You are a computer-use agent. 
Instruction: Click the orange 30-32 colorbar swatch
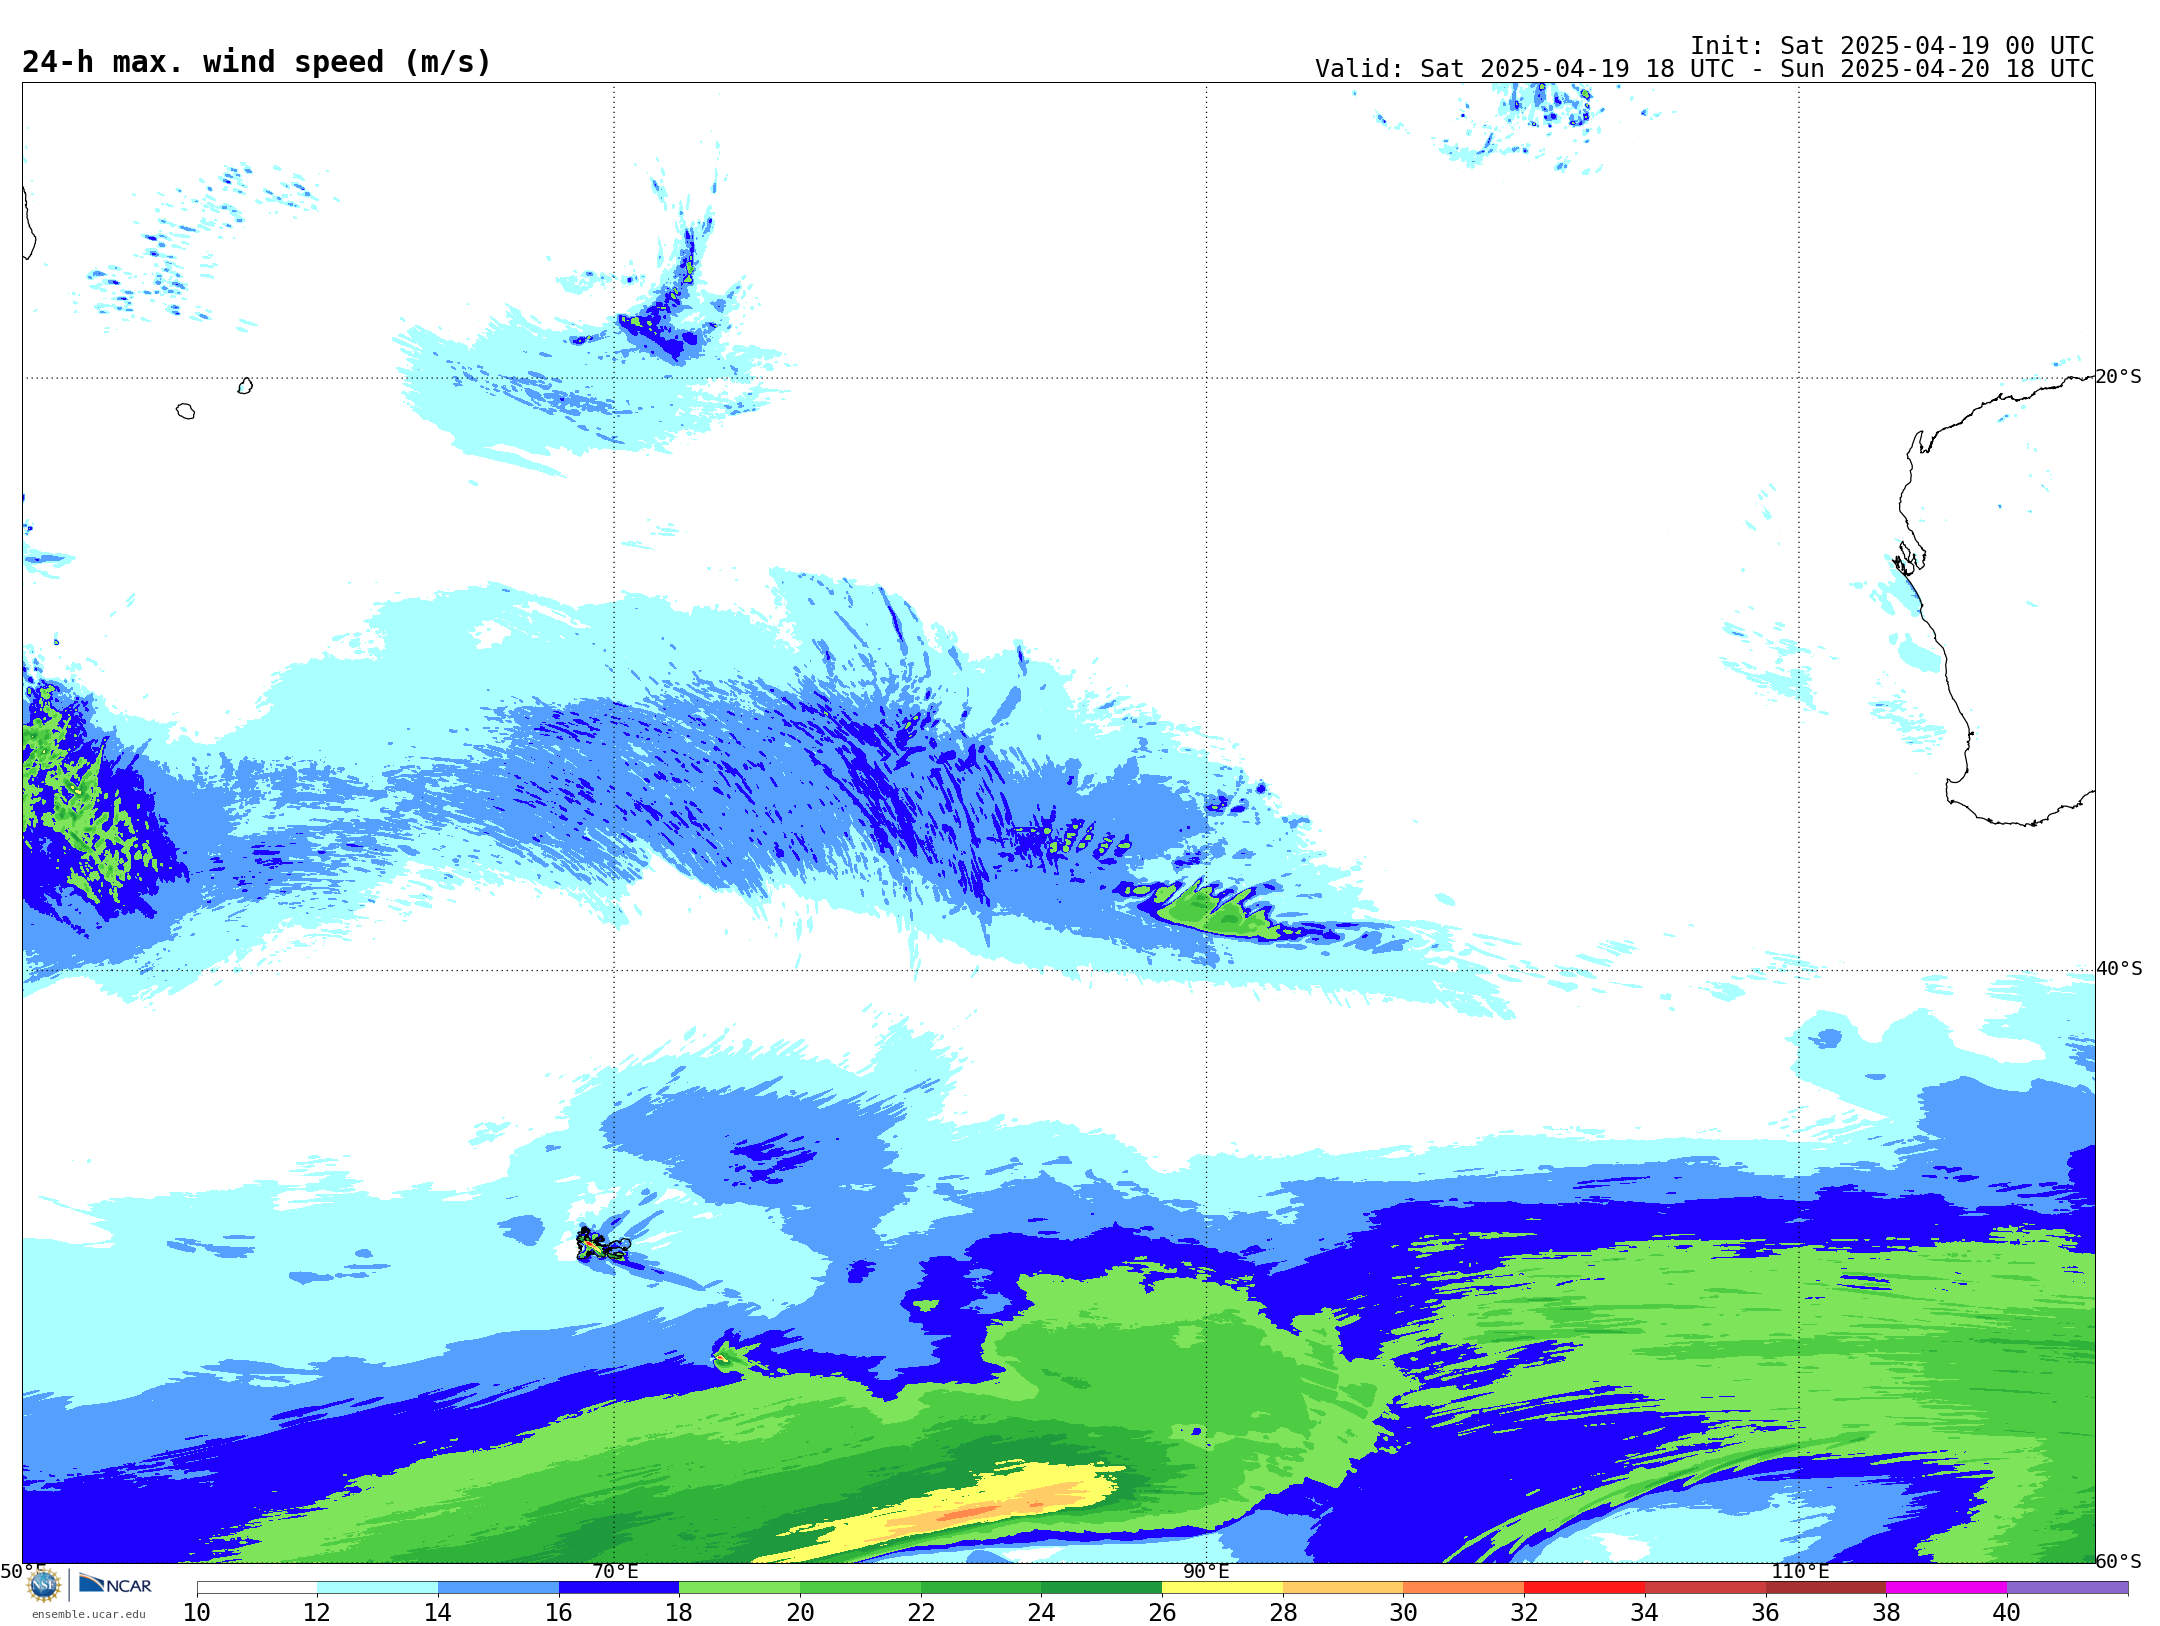tap(1463, 1588)
